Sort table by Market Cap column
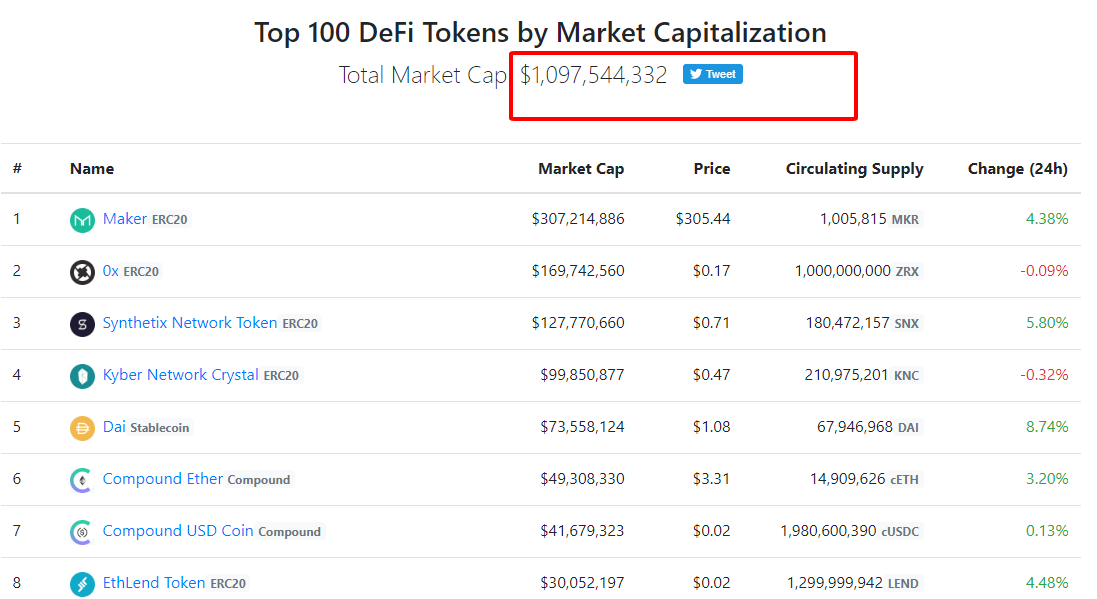The width and height of the screenshot is (1097, 599). [580, 169]
